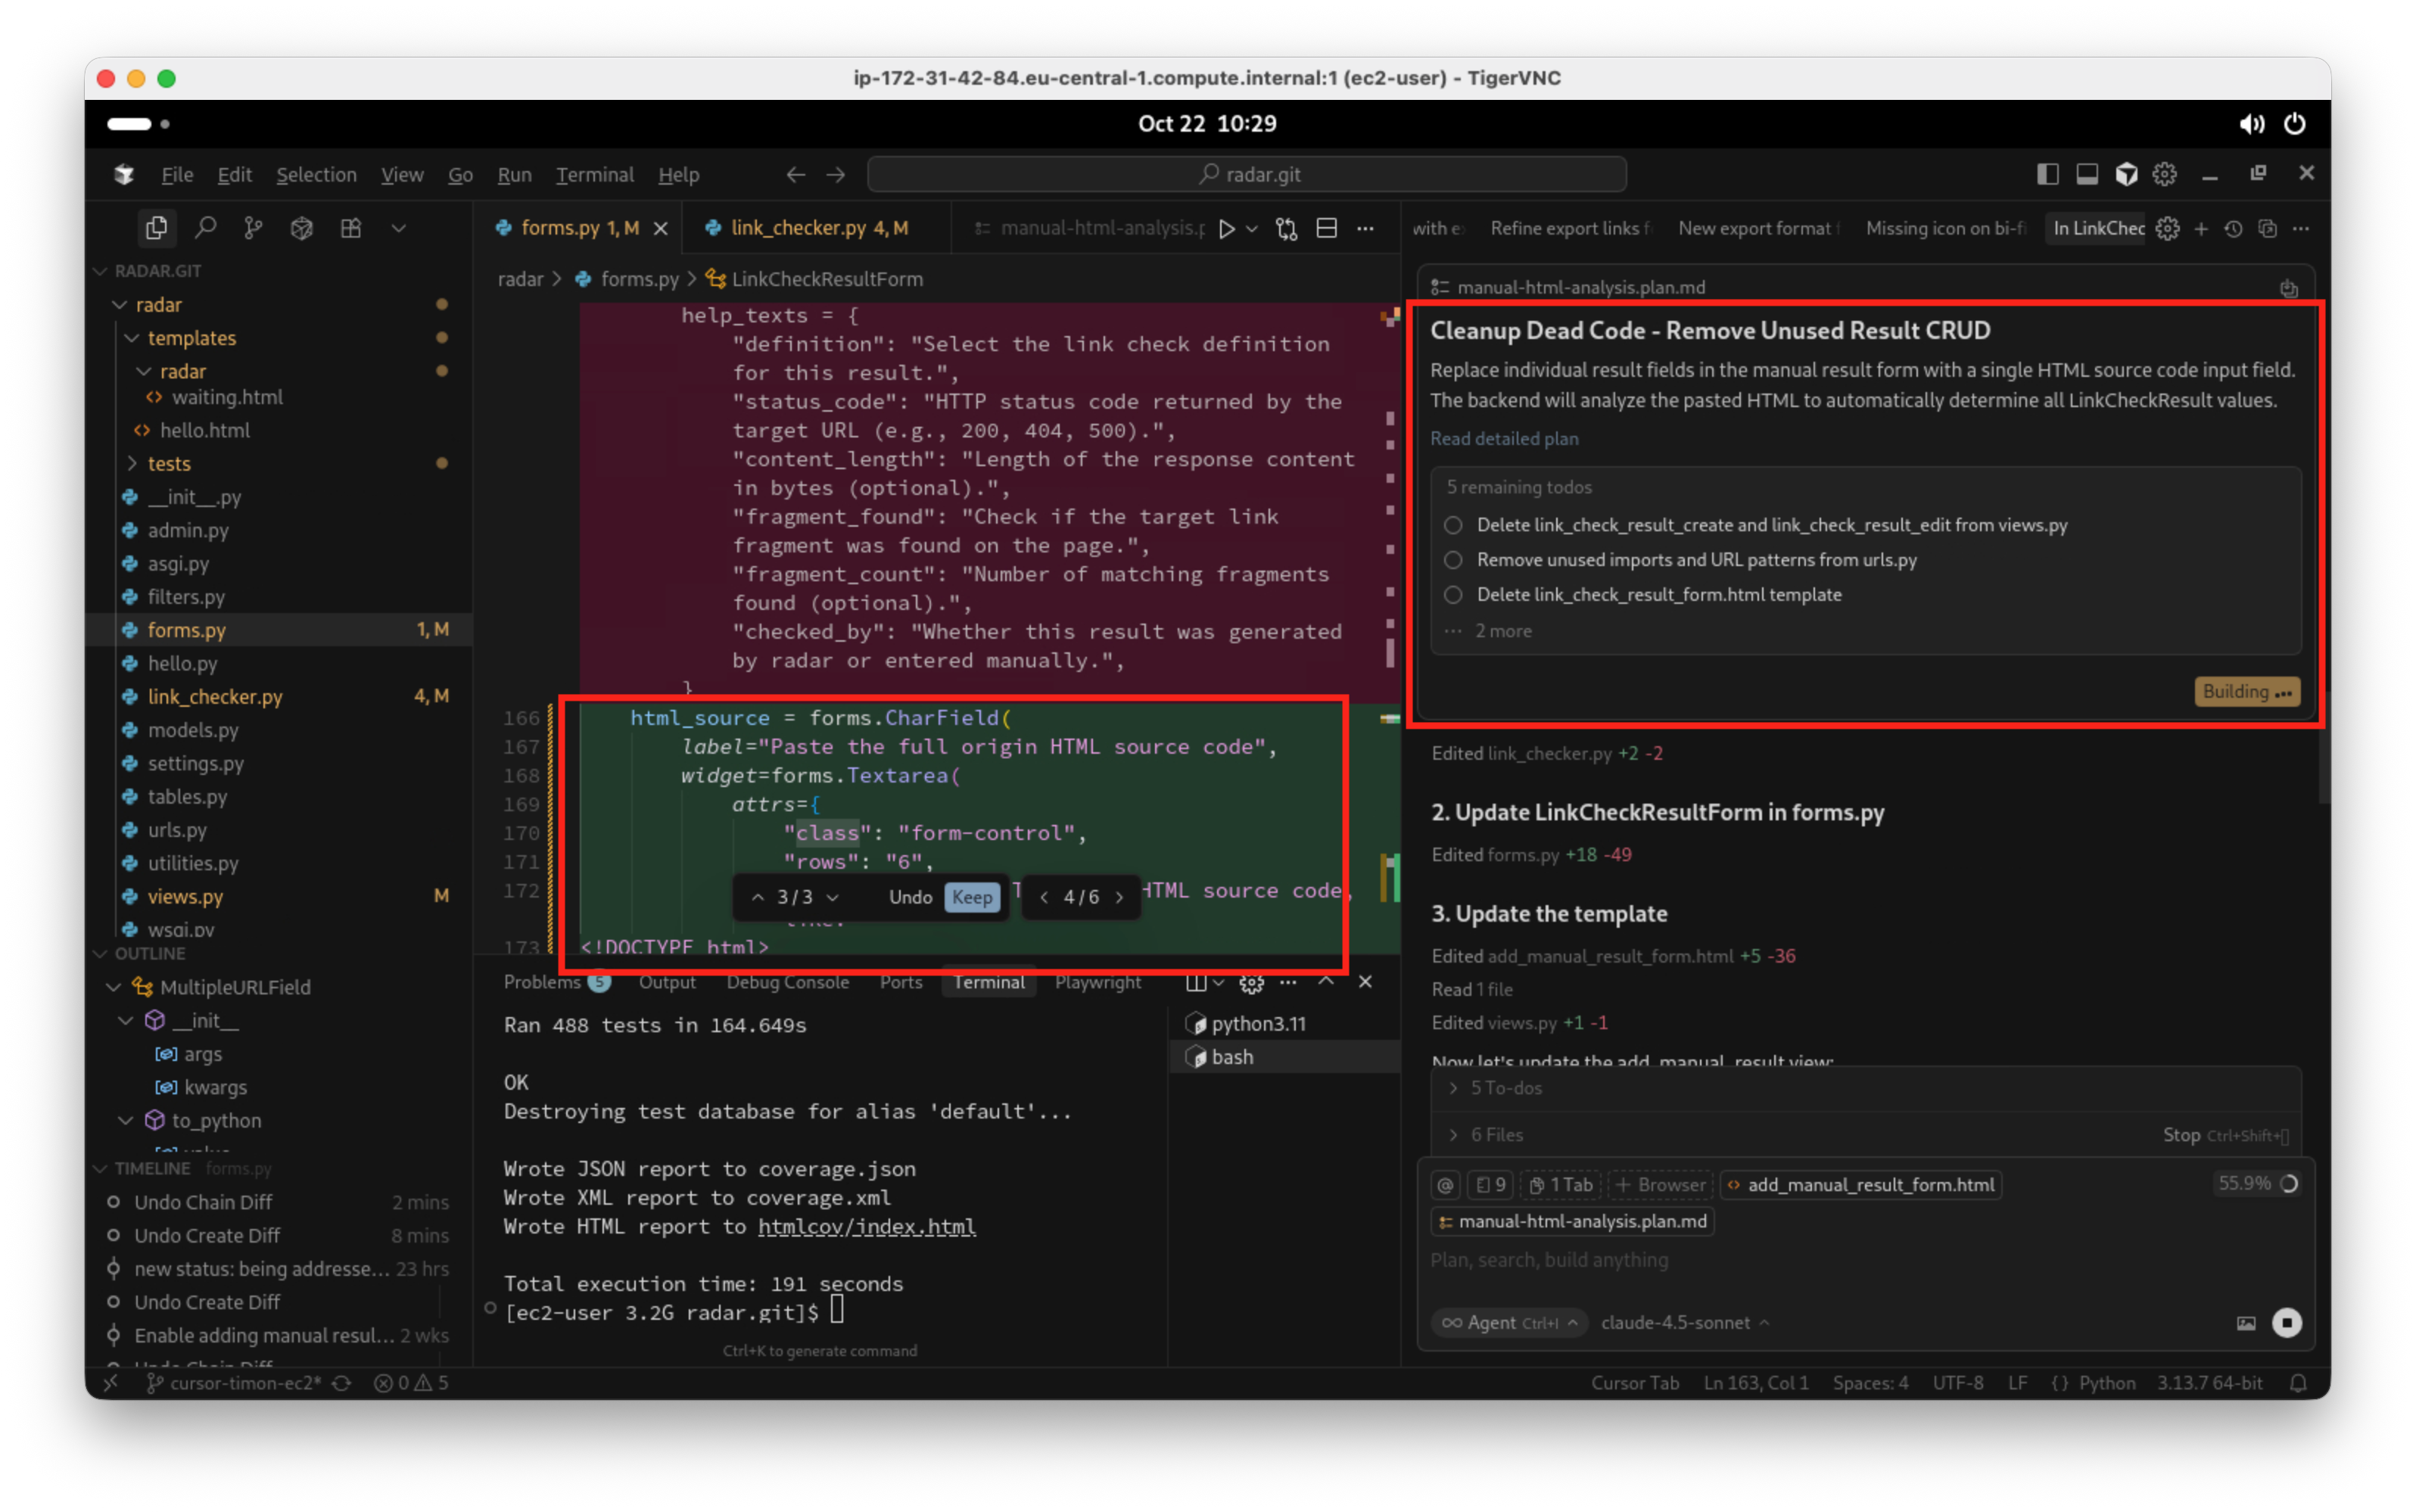Click the split editor icon

[x=1326, y=229]
